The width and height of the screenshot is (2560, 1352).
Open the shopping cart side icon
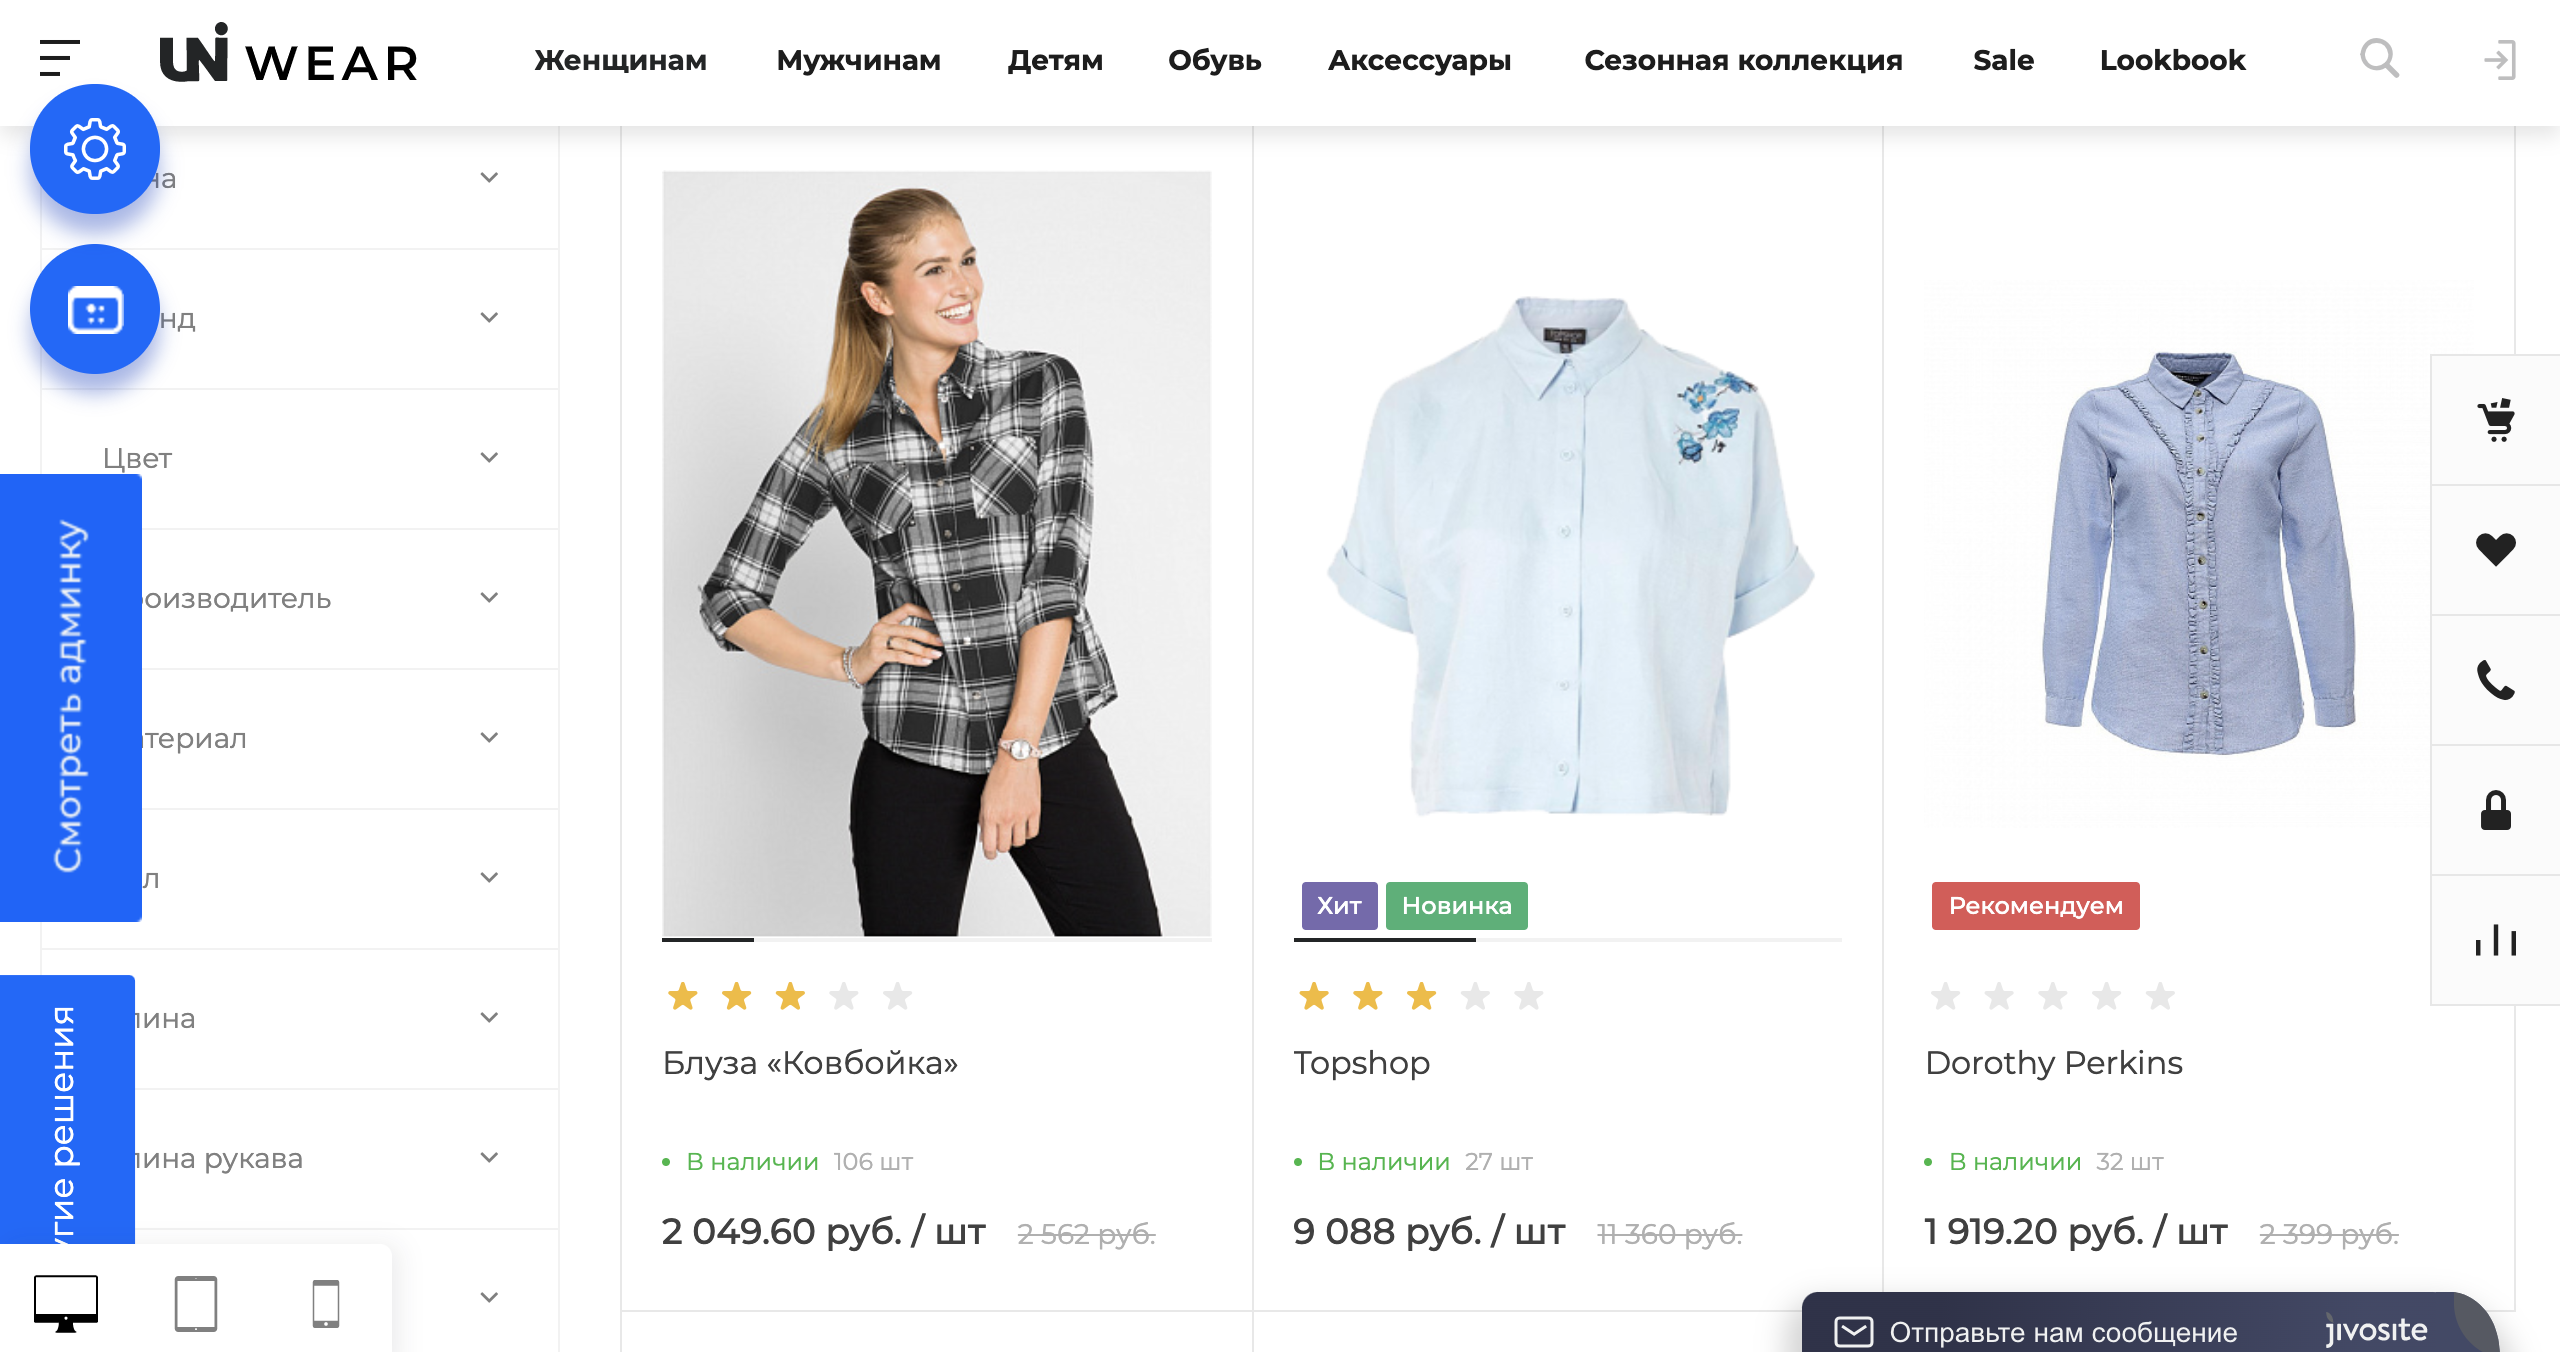click(2496, 420)
